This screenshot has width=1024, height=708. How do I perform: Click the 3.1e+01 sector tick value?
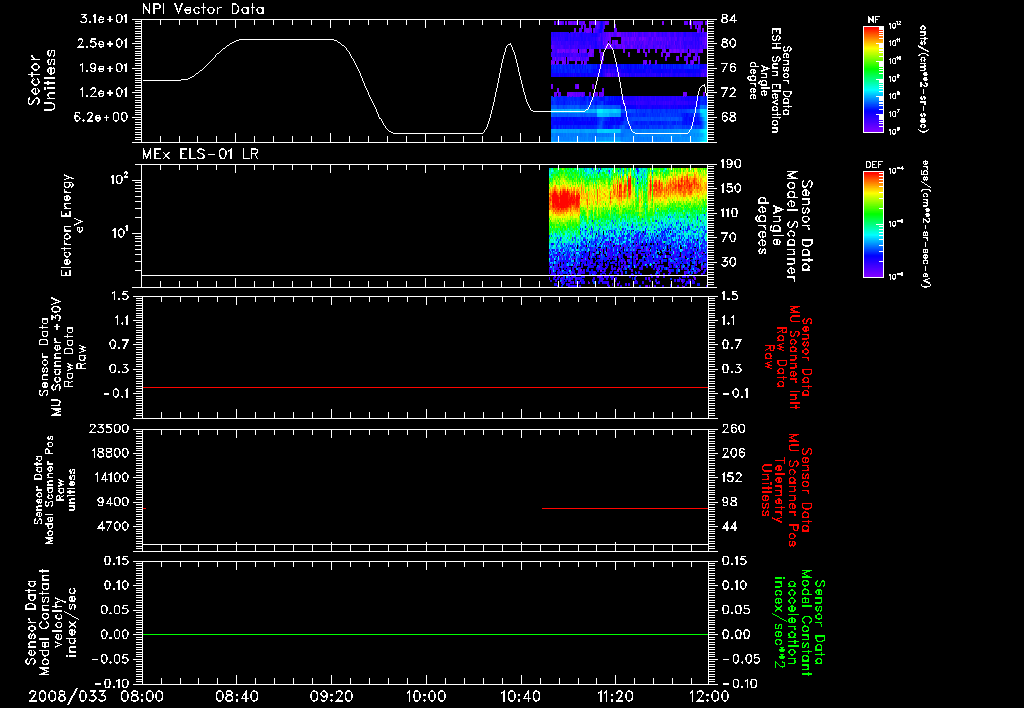click(103, 18)
